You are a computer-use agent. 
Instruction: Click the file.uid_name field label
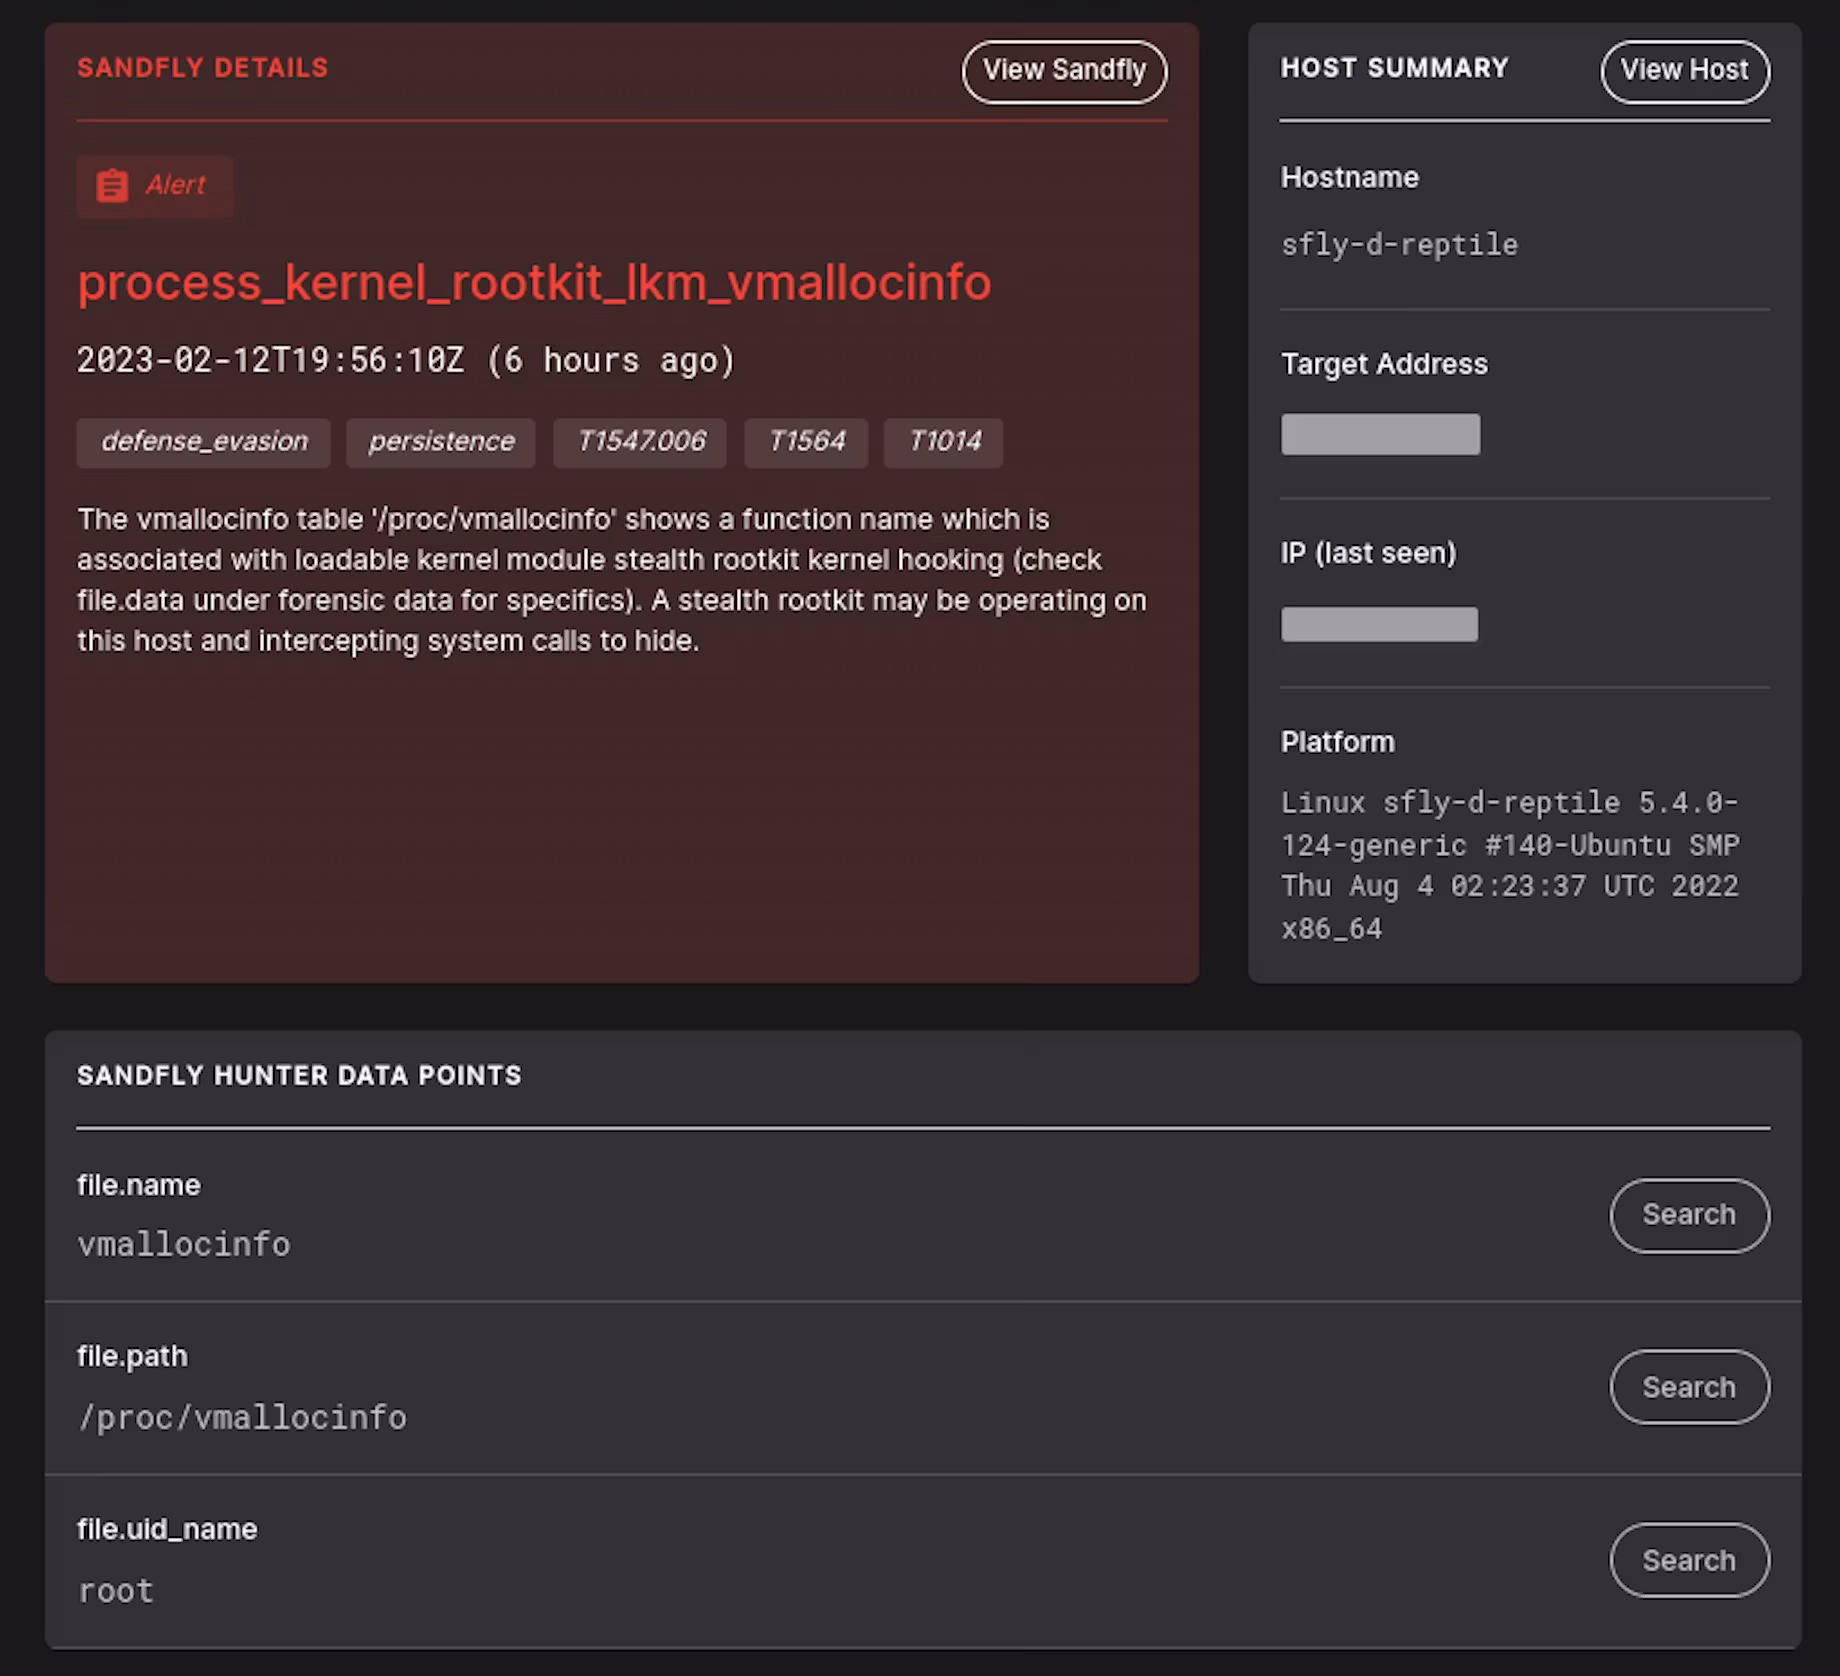[x=167, y=1530]
